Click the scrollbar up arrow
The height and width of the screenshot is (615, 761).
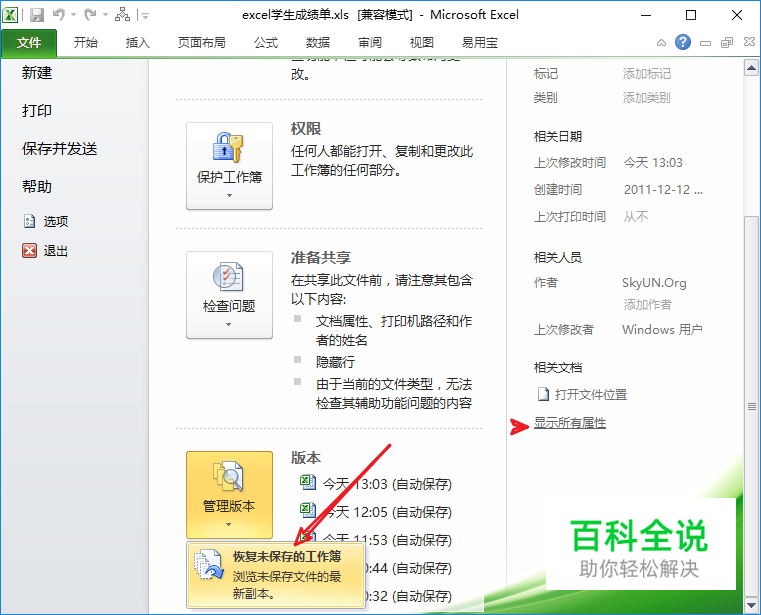[x=751, y=68]
